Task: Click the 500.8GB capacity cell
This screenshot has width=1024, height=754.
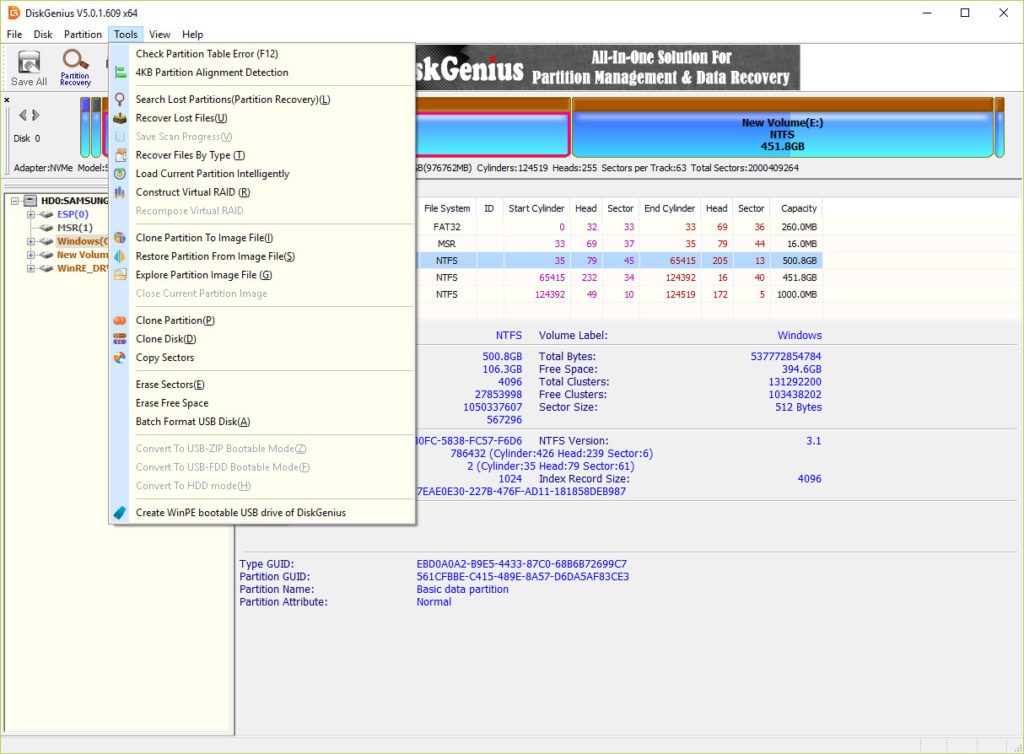Action: tap(799, 260)
